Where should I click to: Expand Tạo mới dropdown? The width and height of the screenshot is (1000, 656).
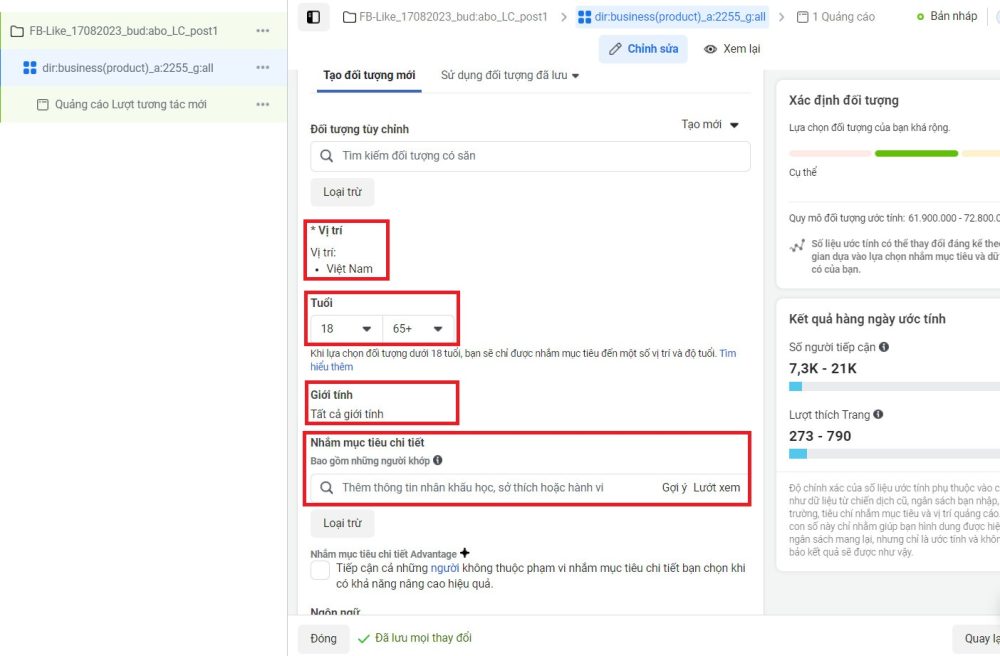(x=709, y=124)
